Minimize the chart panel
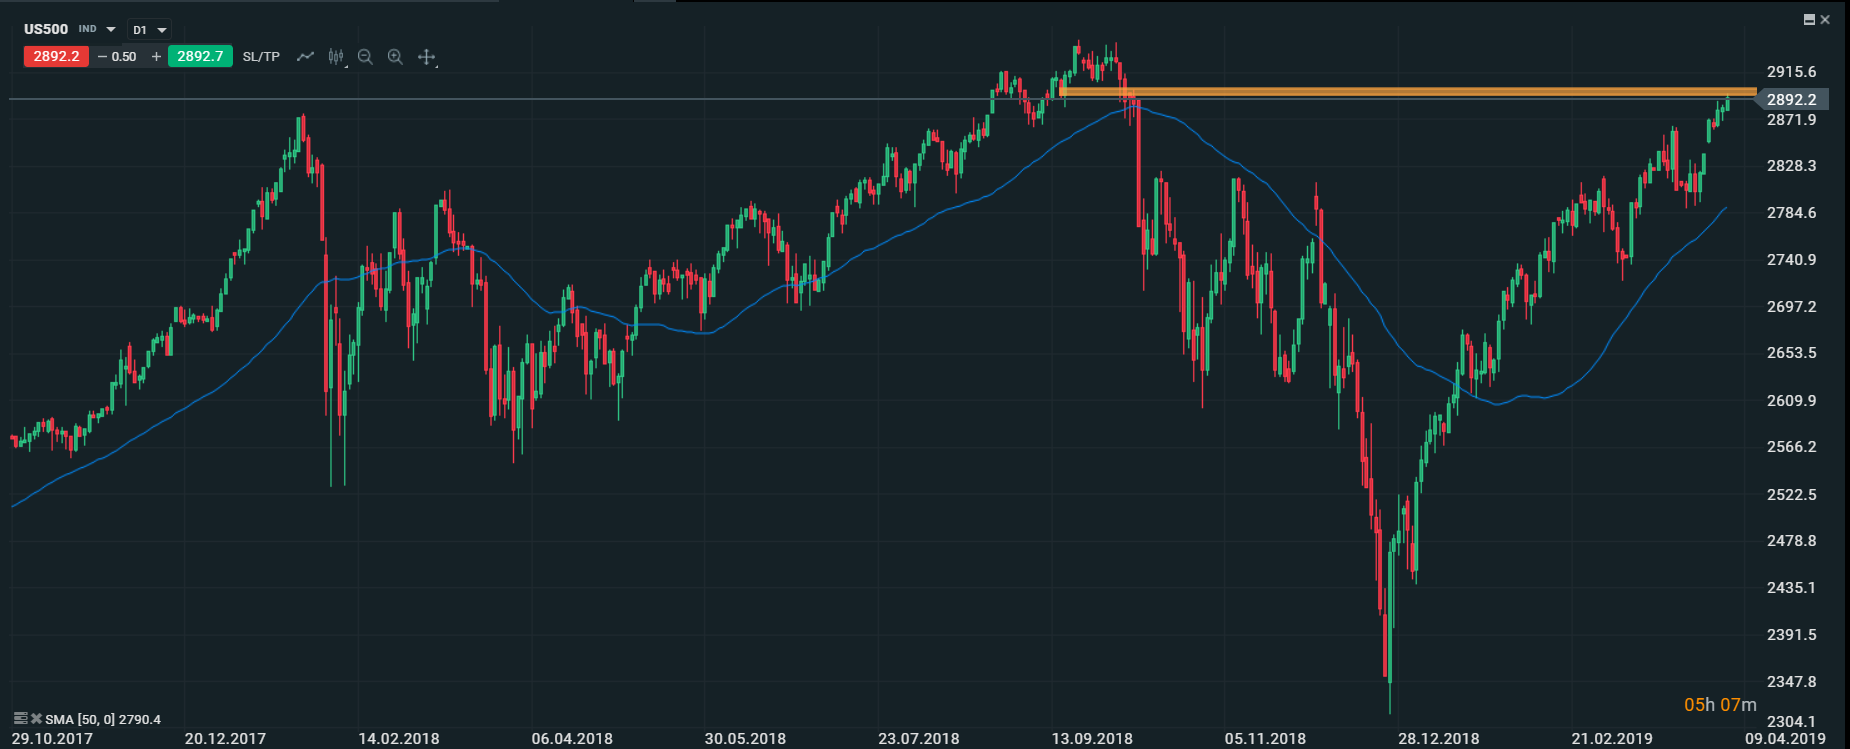This screenshot has height=749, width=1850. (x=1809, y=20)
